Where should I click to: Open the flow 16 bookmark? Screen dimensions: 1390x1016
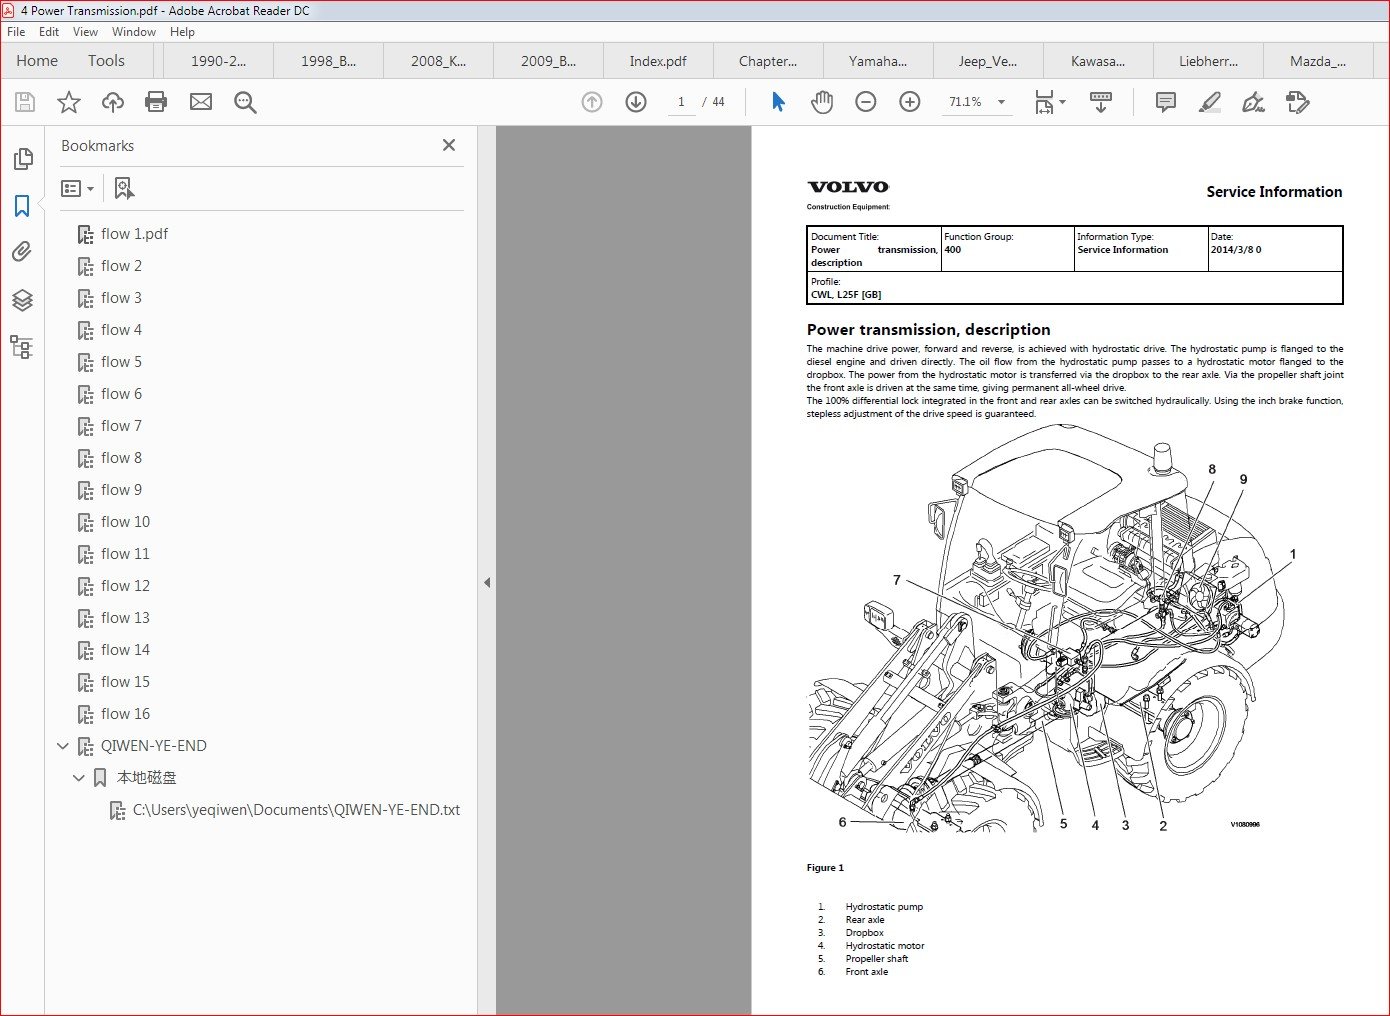(x=125, y=714)
